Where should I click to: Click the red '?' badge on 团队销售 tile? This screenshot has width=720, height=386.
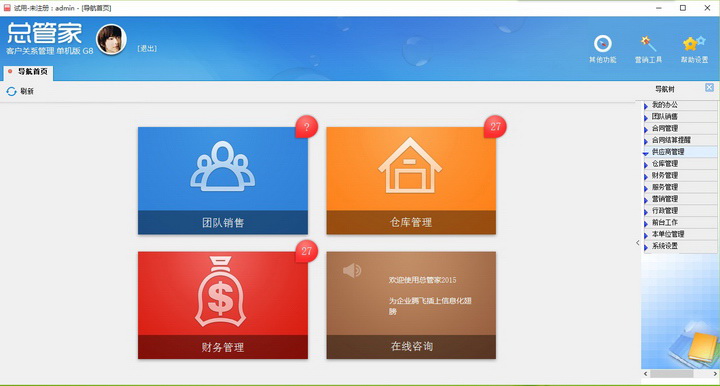point(307,127)
